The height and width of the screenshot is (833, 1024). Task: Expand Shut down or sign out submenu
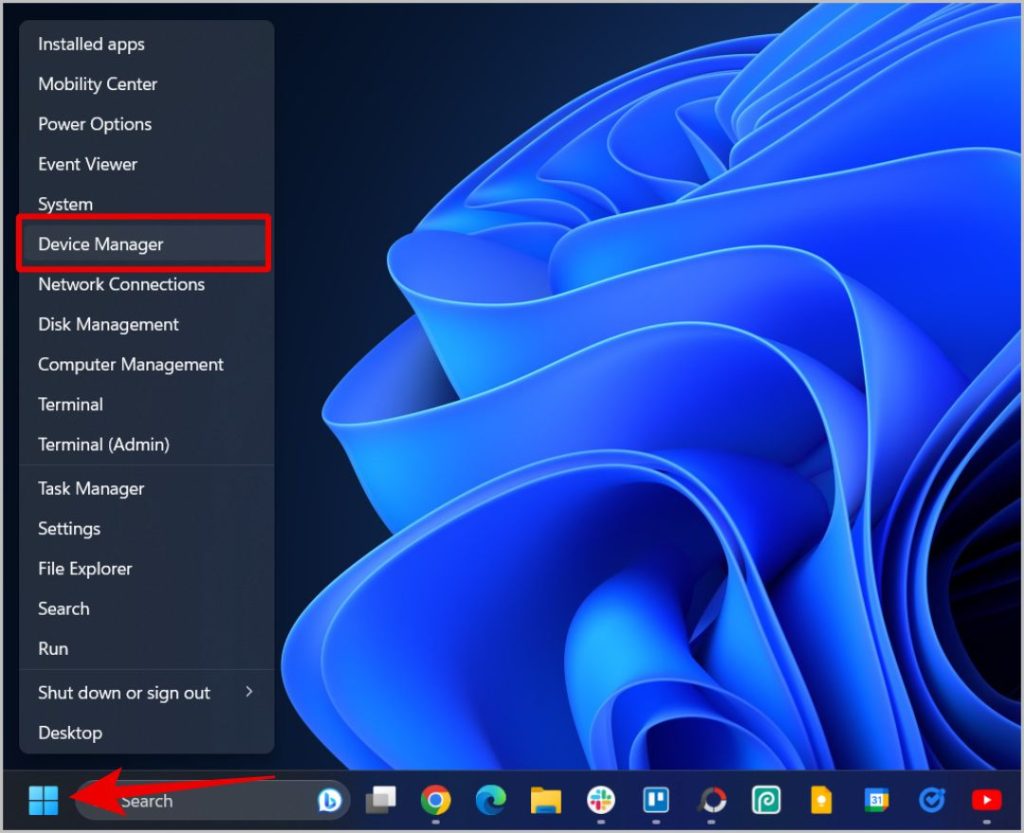coord(147,693)
